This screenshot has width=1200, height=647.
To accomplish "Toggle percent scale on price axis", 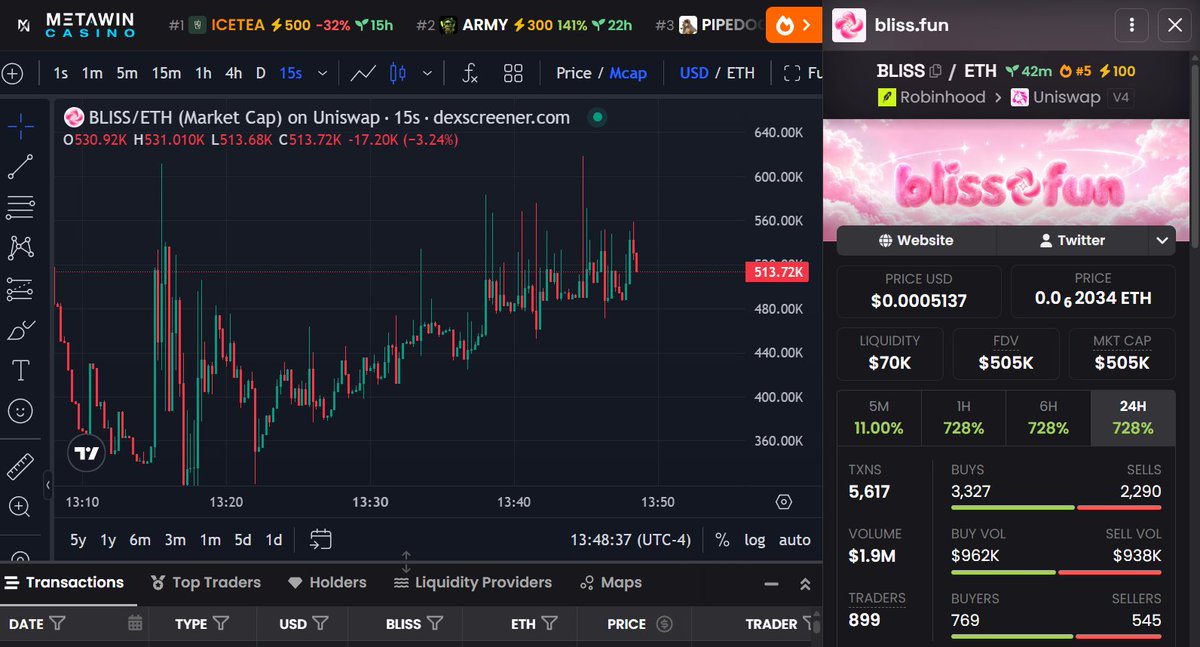I will [x=722, y=540].
